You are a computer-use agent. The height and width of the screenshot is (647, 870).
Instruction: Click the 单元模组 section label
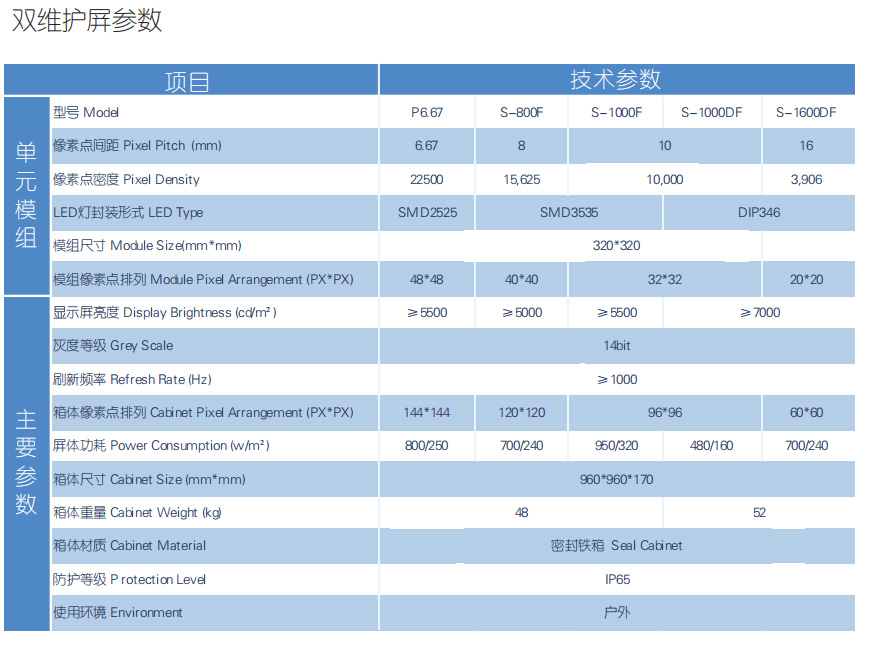coord(26,195)
